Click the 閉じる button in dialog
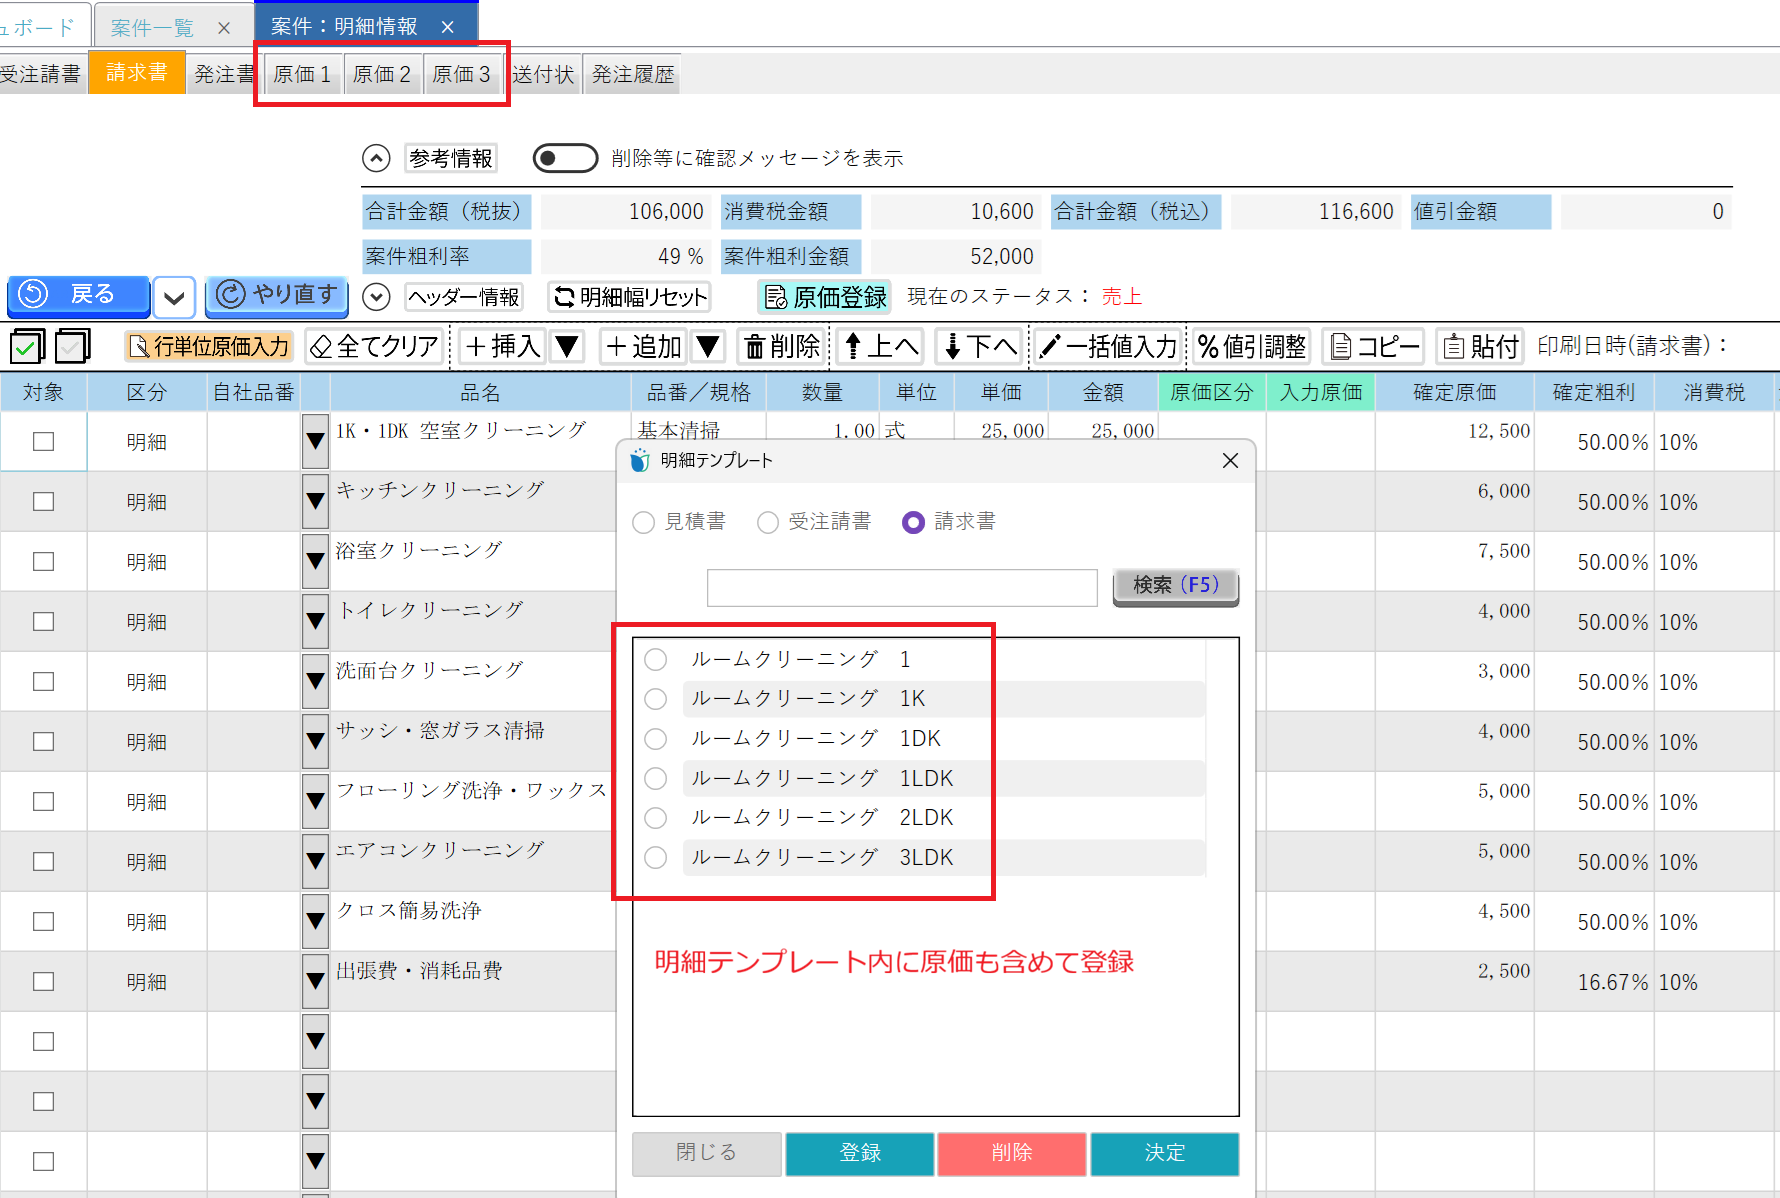1780x1198 pixels. (x=706, y=1153)
